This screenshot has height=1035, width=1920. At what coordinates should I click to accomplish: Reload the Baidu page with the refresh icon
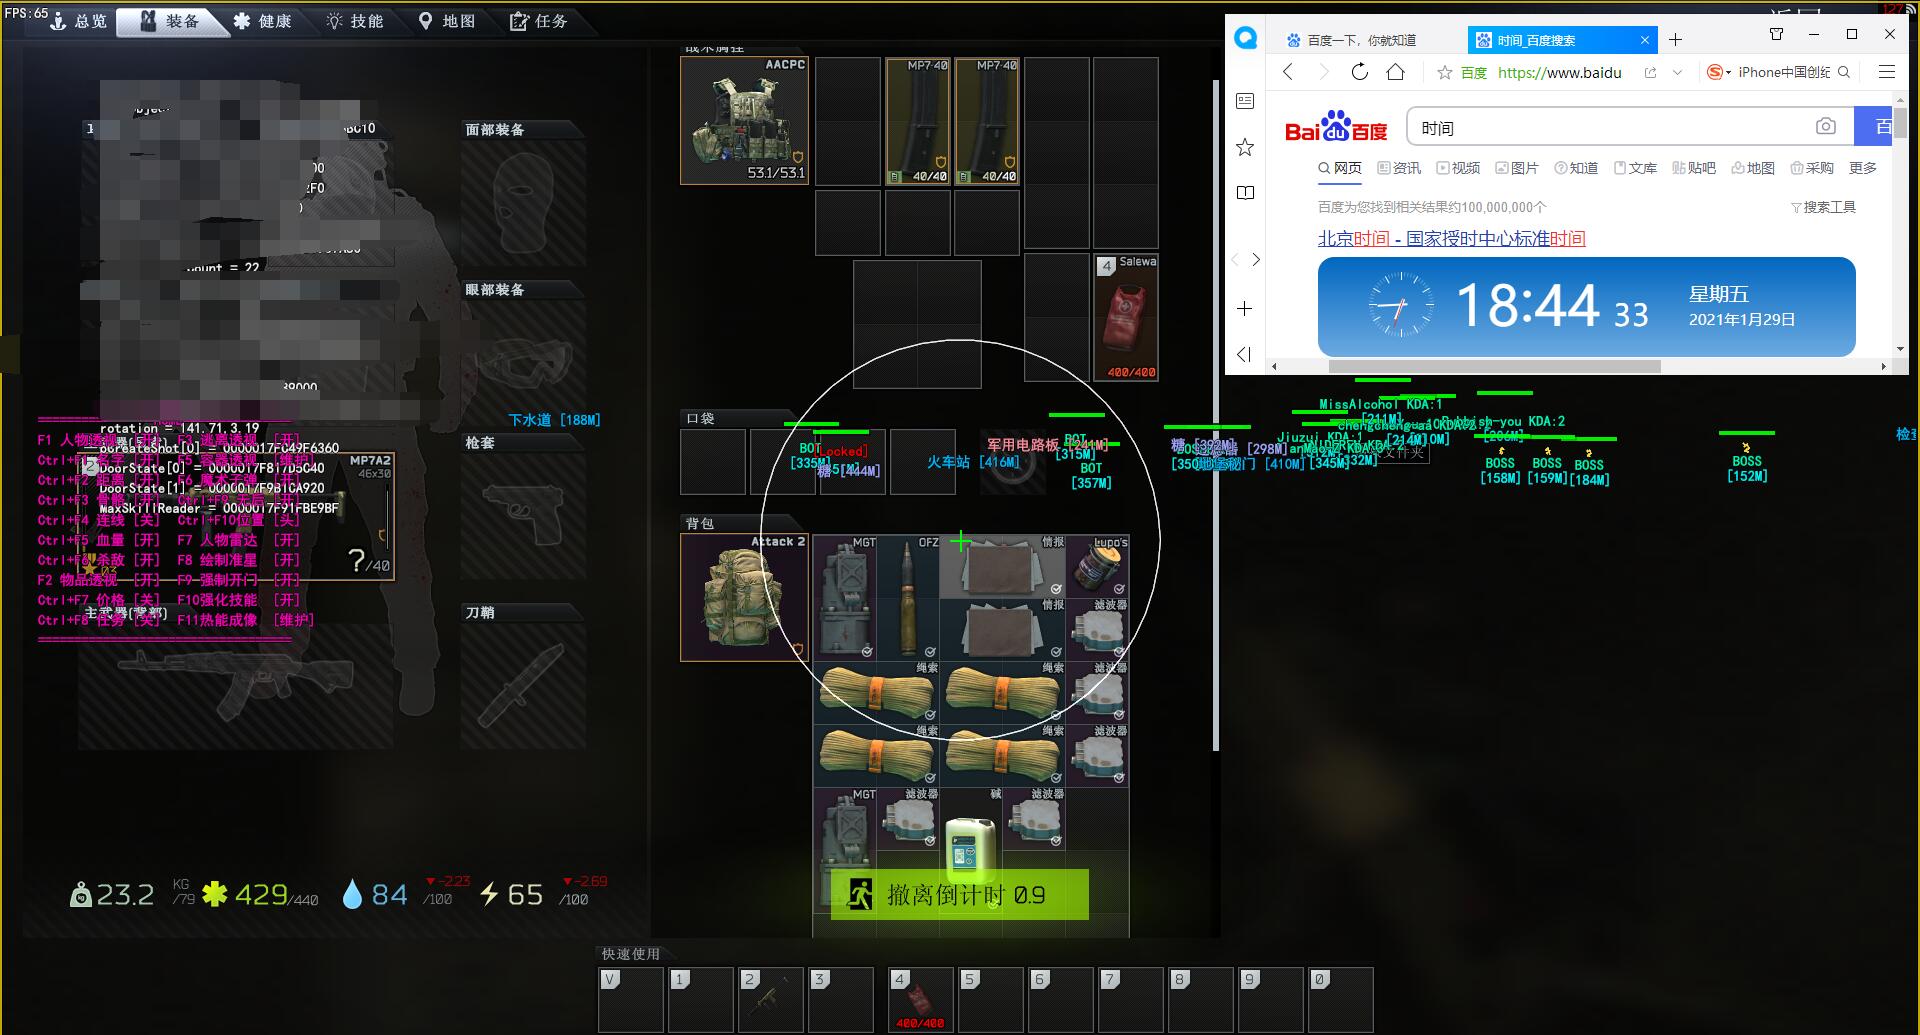click(x=1359, y=72)
